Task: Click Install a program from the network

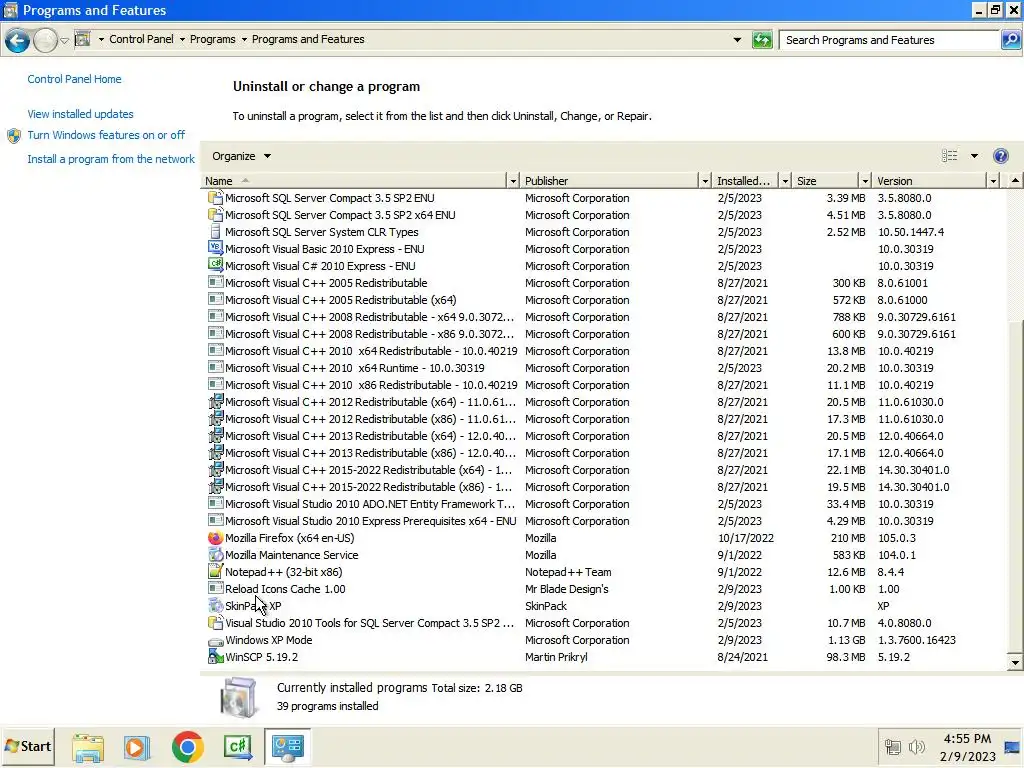Action: [111, 159]
